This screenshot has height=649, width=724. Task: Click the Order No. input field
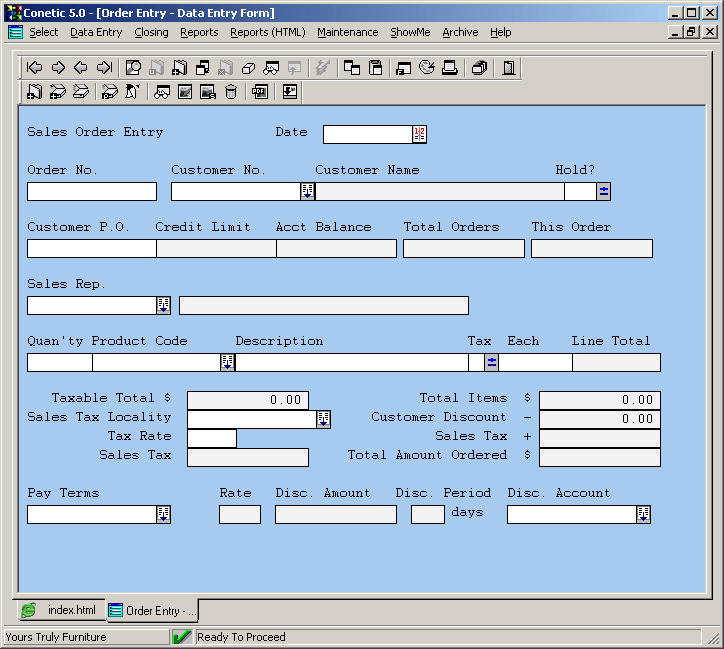point(92,191)
